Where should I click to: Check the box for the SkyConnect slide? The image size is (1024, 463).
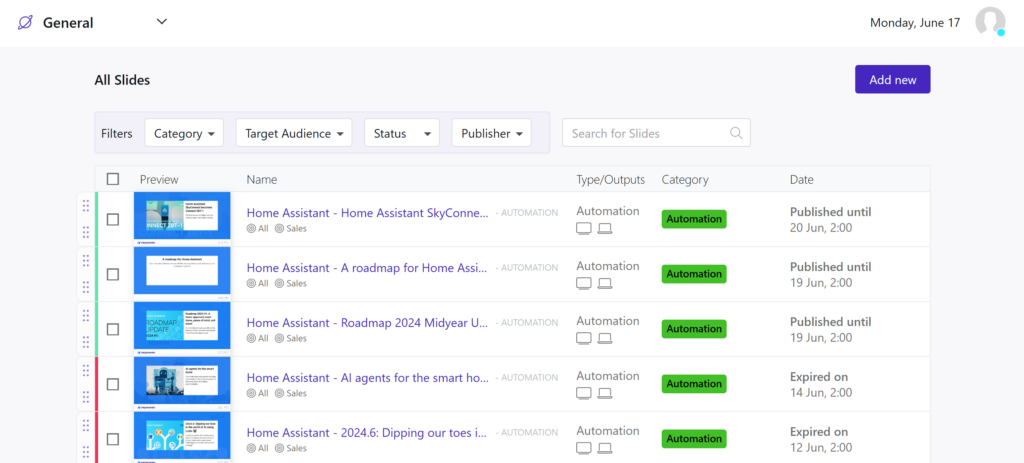(x=113, y=219)
